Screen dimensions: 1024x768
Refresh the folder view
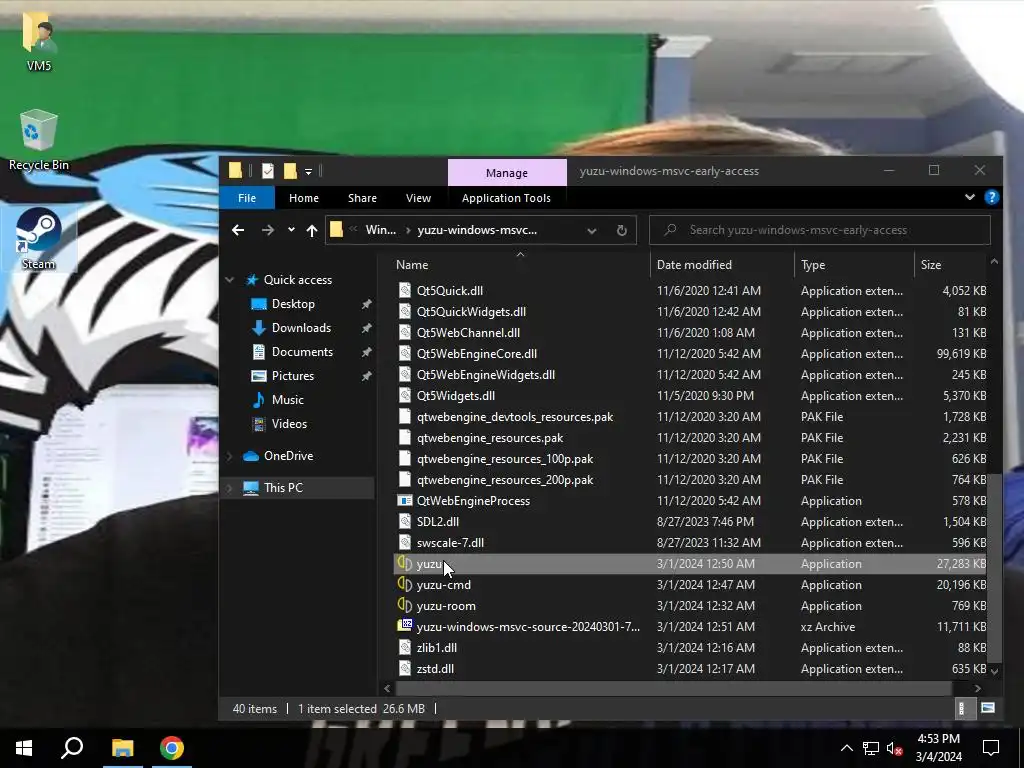622,231
